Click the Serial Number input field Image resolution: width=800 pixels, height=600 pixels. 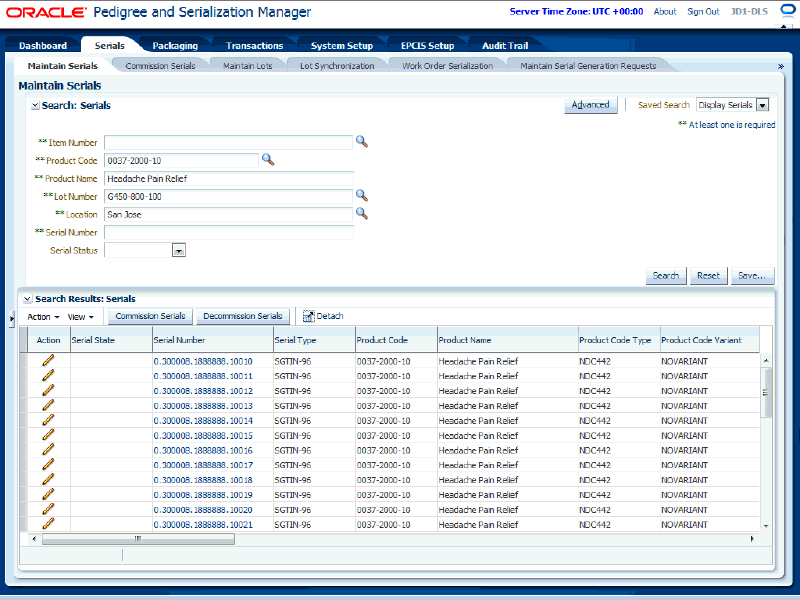click(x=229, y=232)
